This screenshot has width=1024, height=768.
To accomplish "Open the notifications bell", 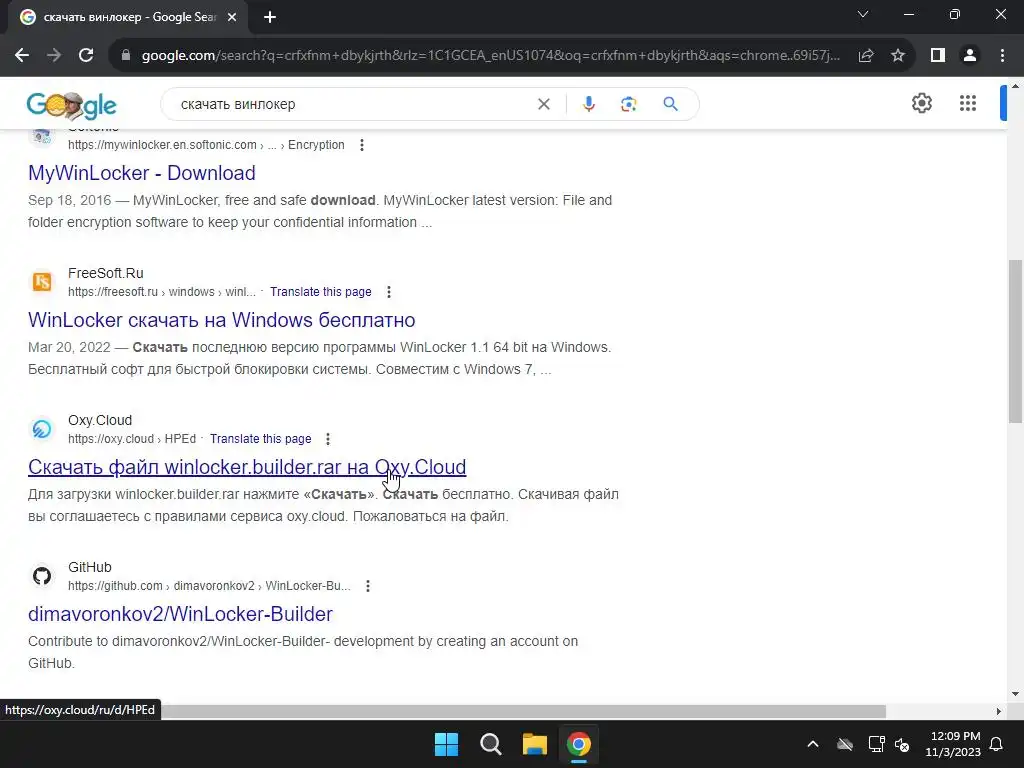I will click(997, 744).
